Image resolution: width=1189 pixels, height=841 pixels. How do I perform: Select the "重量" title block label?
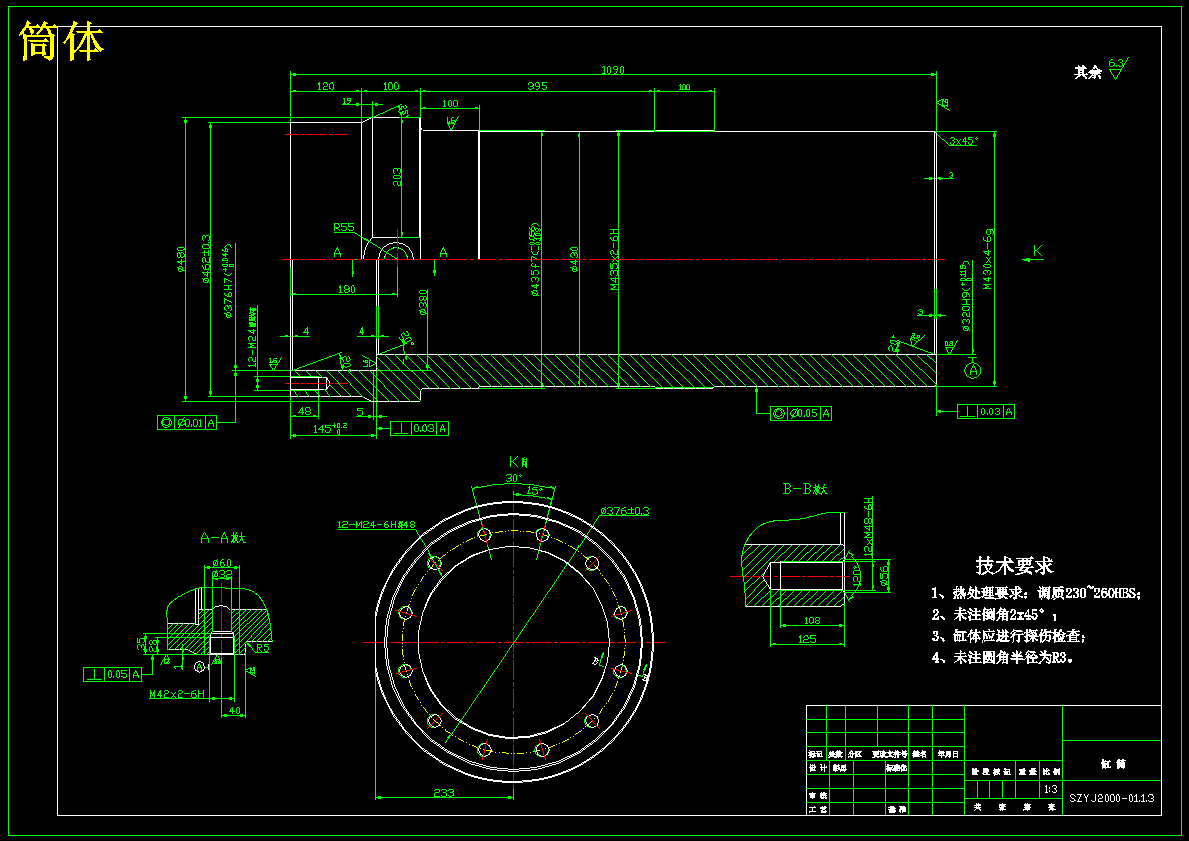pyautogui.click(x=1027, y=771)
